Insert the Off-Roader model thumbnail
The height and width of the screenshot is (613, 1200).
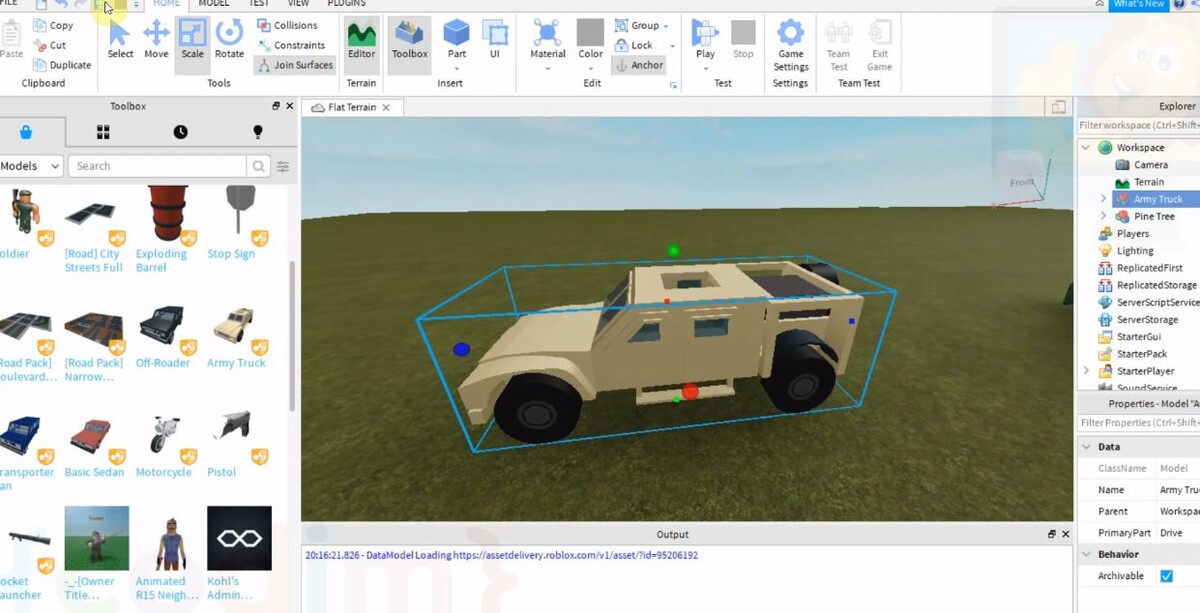[161, 328]
